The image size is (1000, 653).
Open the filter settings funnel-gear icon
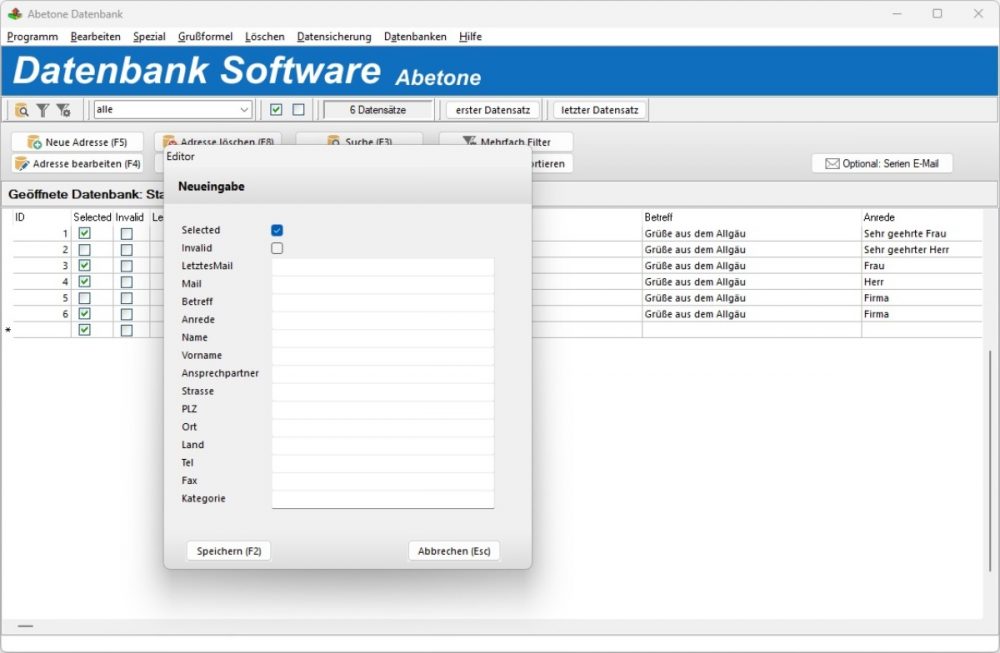tap(63, 110)
